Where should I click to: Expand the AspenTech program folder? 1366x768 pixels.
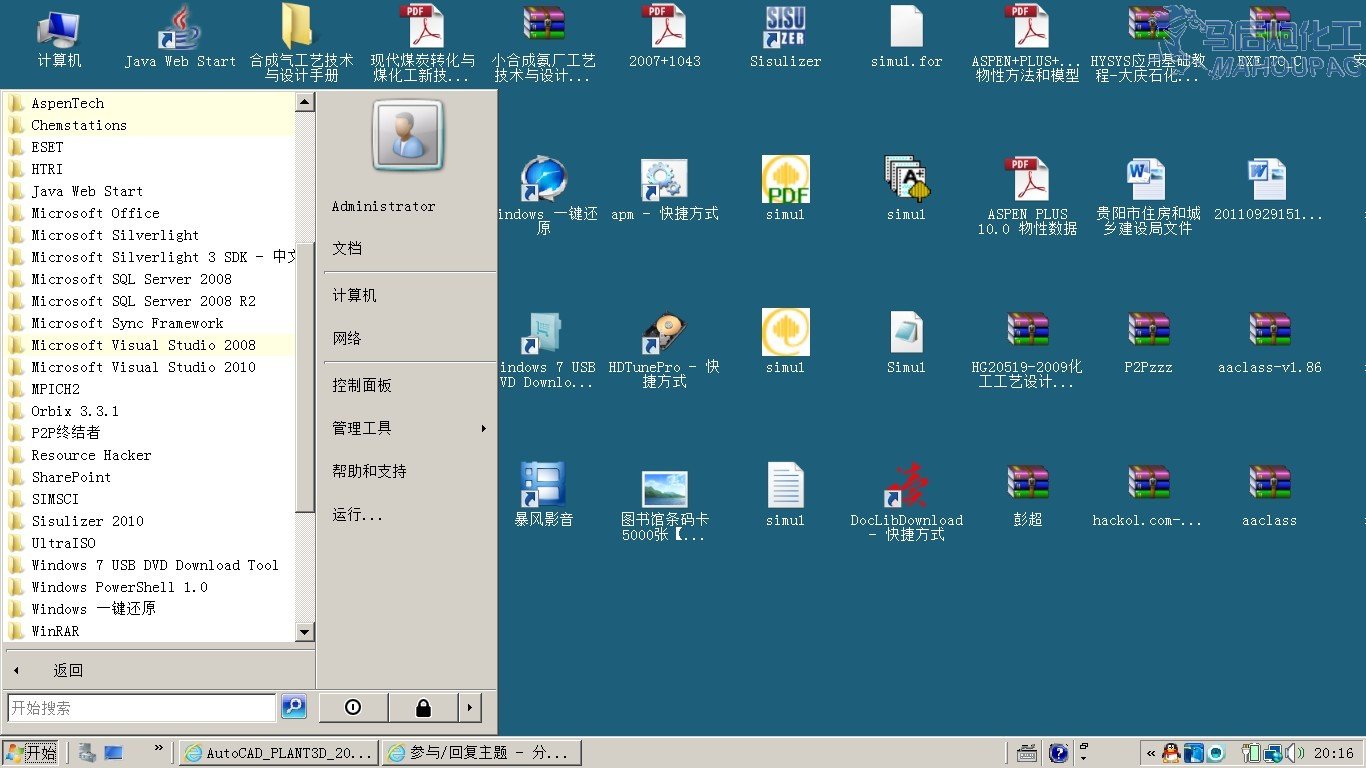151,103
